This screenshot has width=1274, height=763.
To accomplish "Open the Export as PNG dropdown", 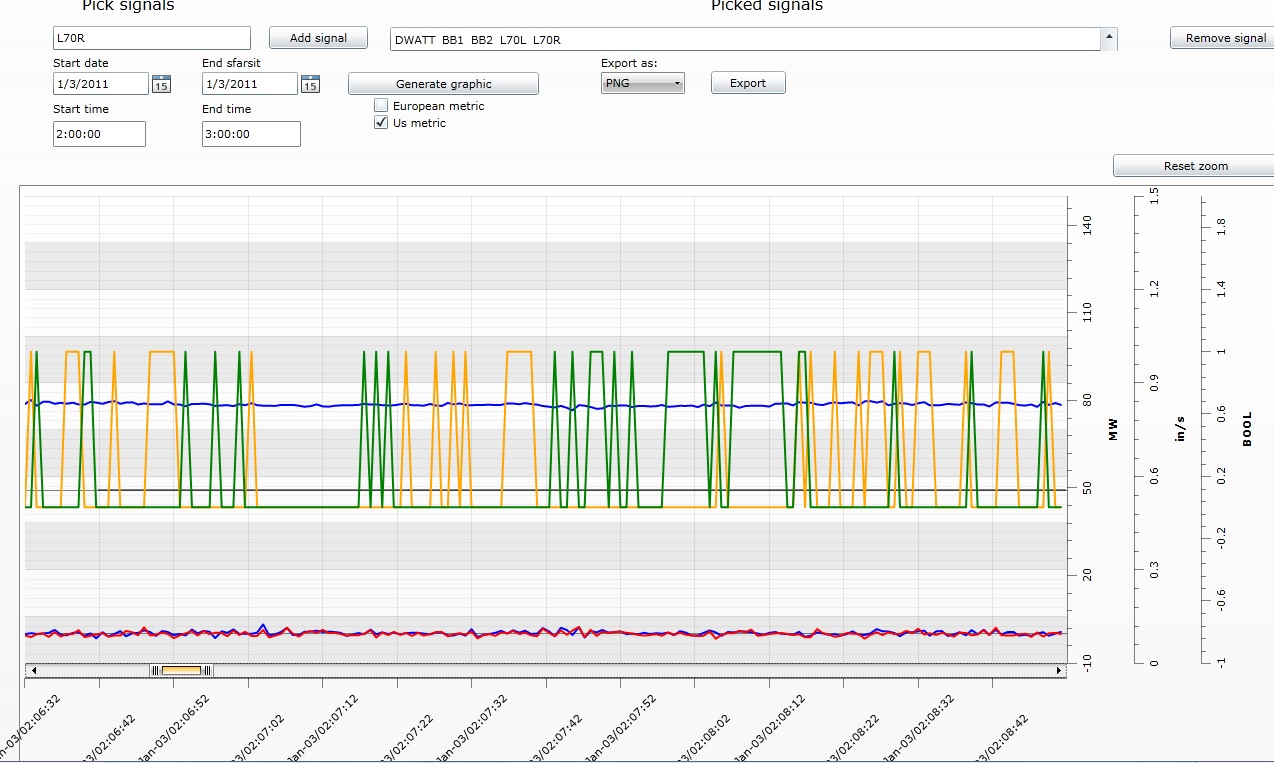I will pos(642,83).
